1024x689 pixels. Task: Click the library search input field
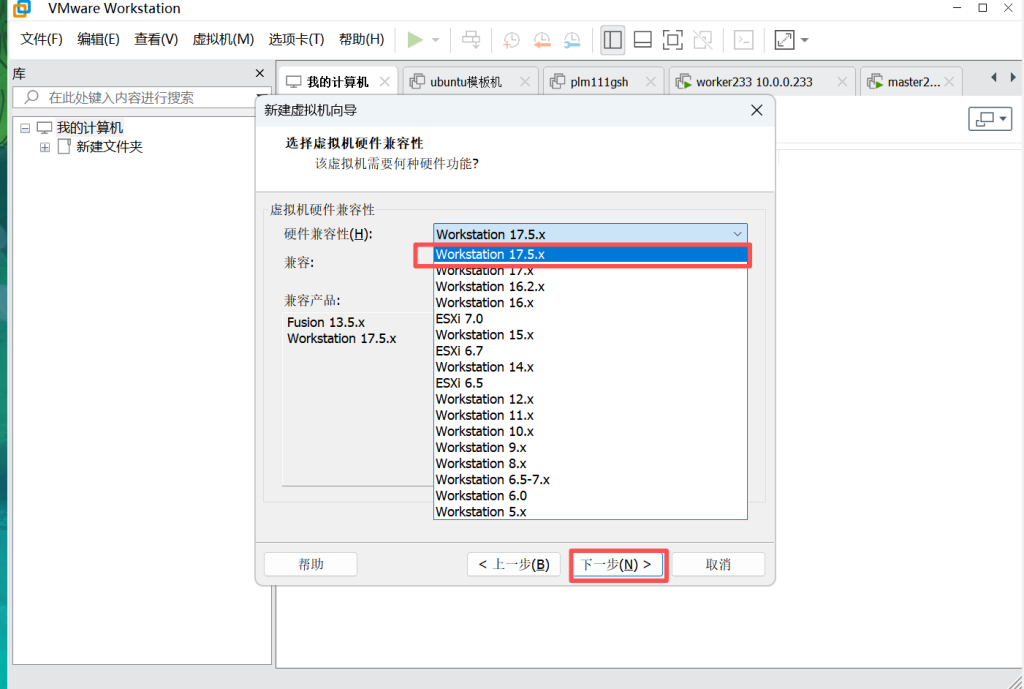tap(140, 98)
